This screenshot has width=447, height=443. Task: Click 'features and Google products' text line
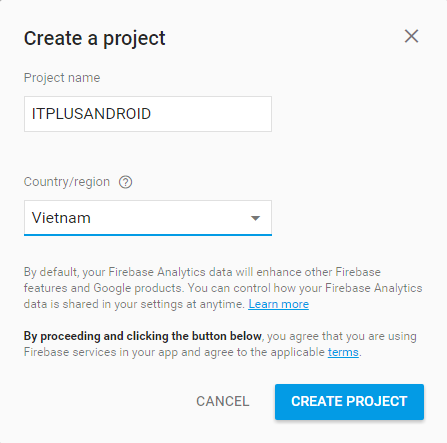point(104,288)
